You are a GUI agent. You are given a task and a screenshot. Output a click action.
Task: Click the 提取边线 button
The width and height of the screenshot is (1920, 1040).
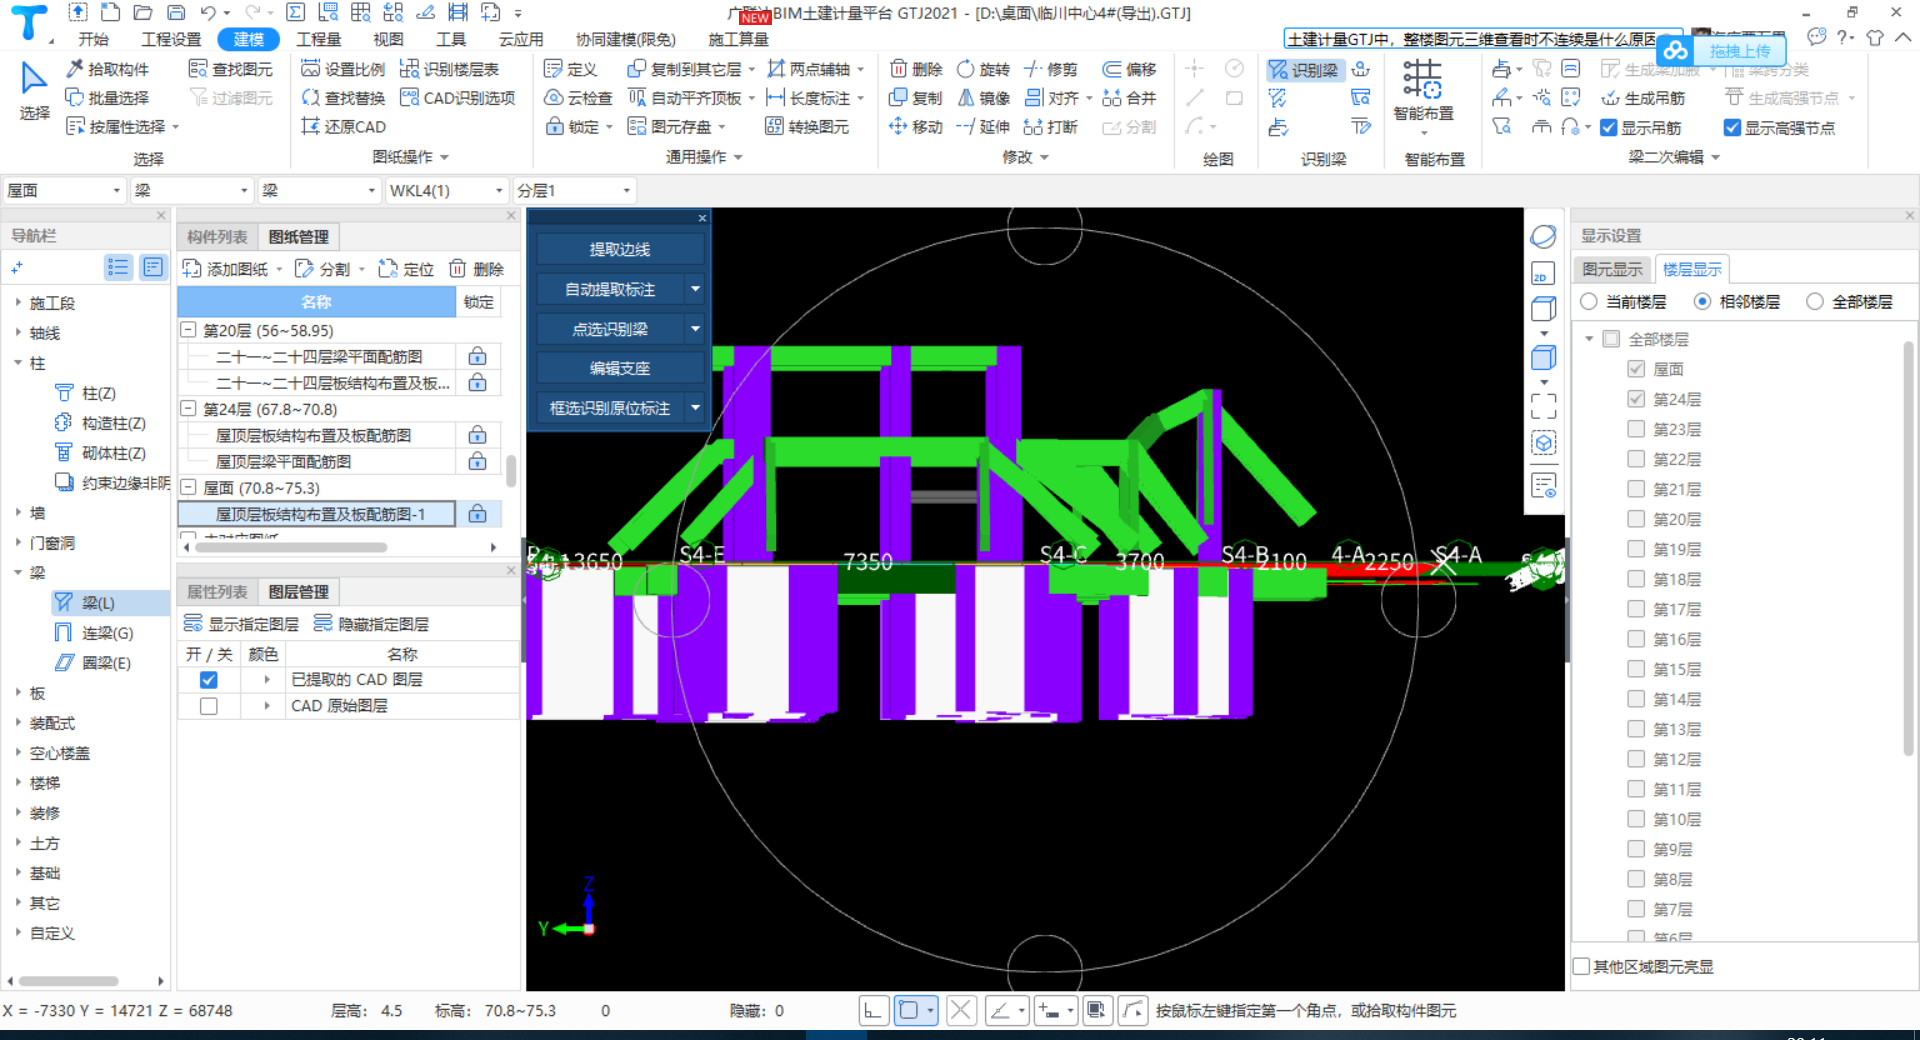(x=620, y=249)
